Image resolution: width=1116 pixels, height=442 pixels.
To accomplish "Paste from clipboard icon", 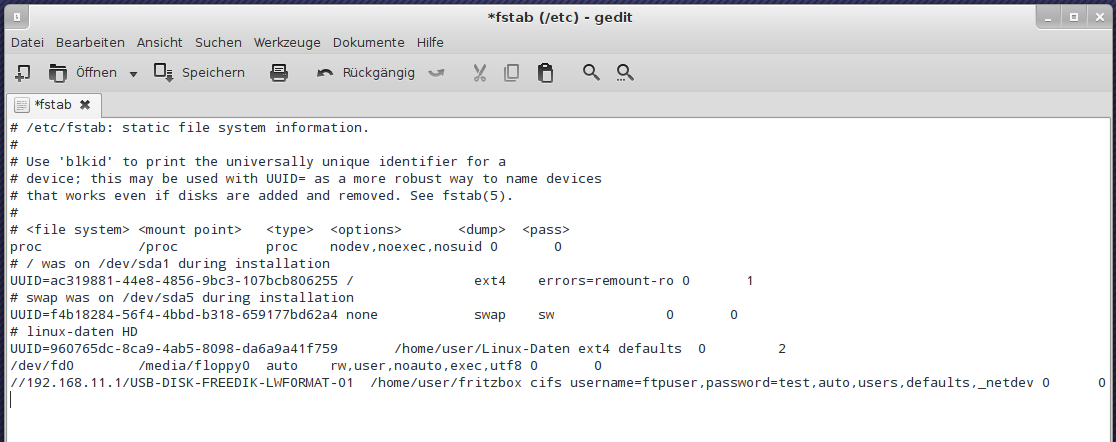I will point(545,73).
